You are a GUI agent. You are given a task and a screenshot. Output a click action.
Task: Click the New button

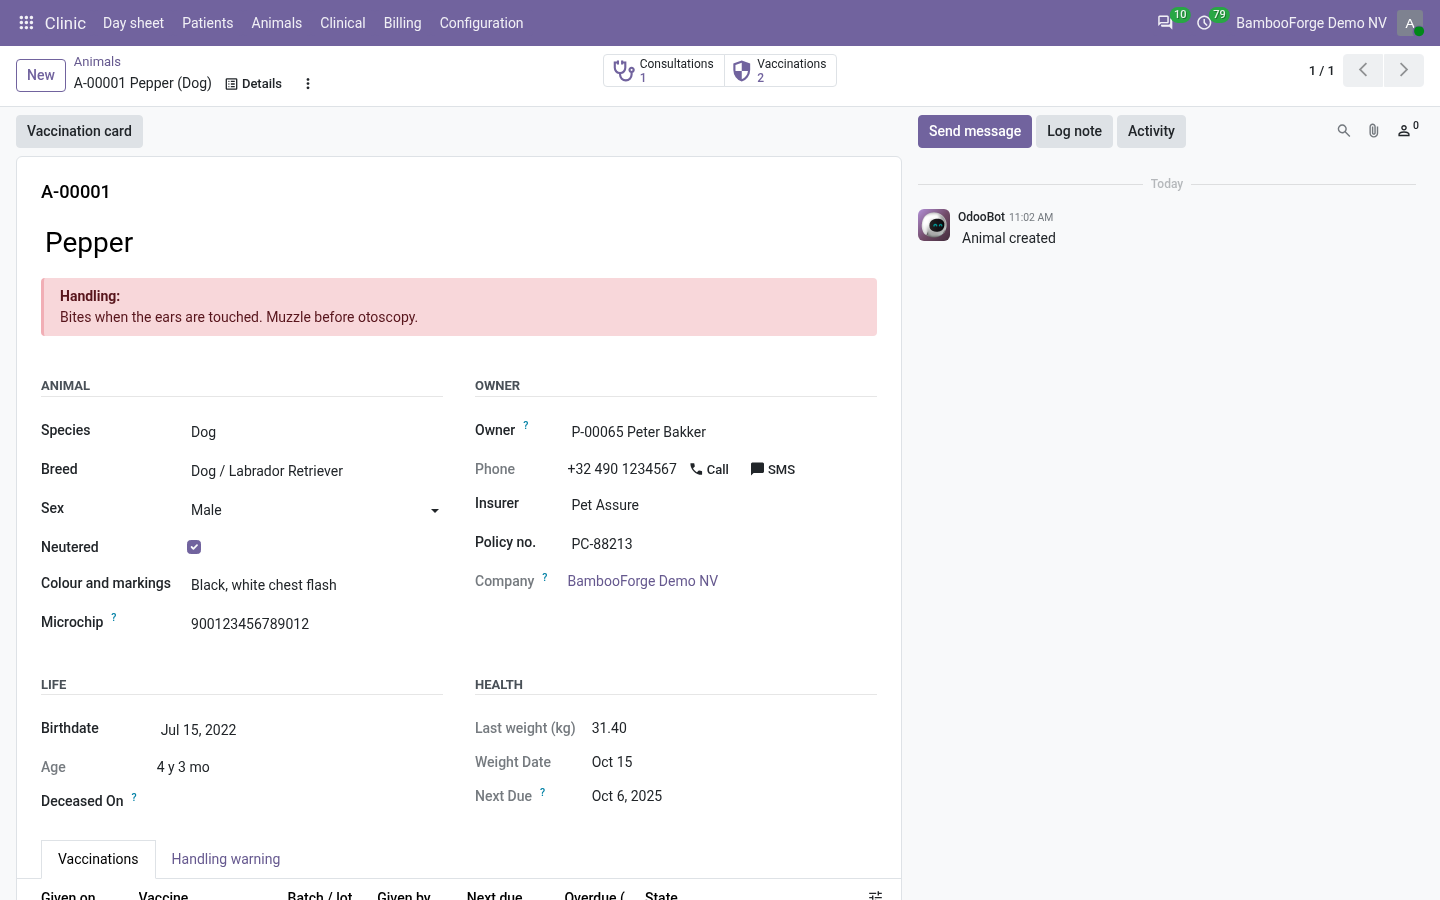click(x=41, y=75)
